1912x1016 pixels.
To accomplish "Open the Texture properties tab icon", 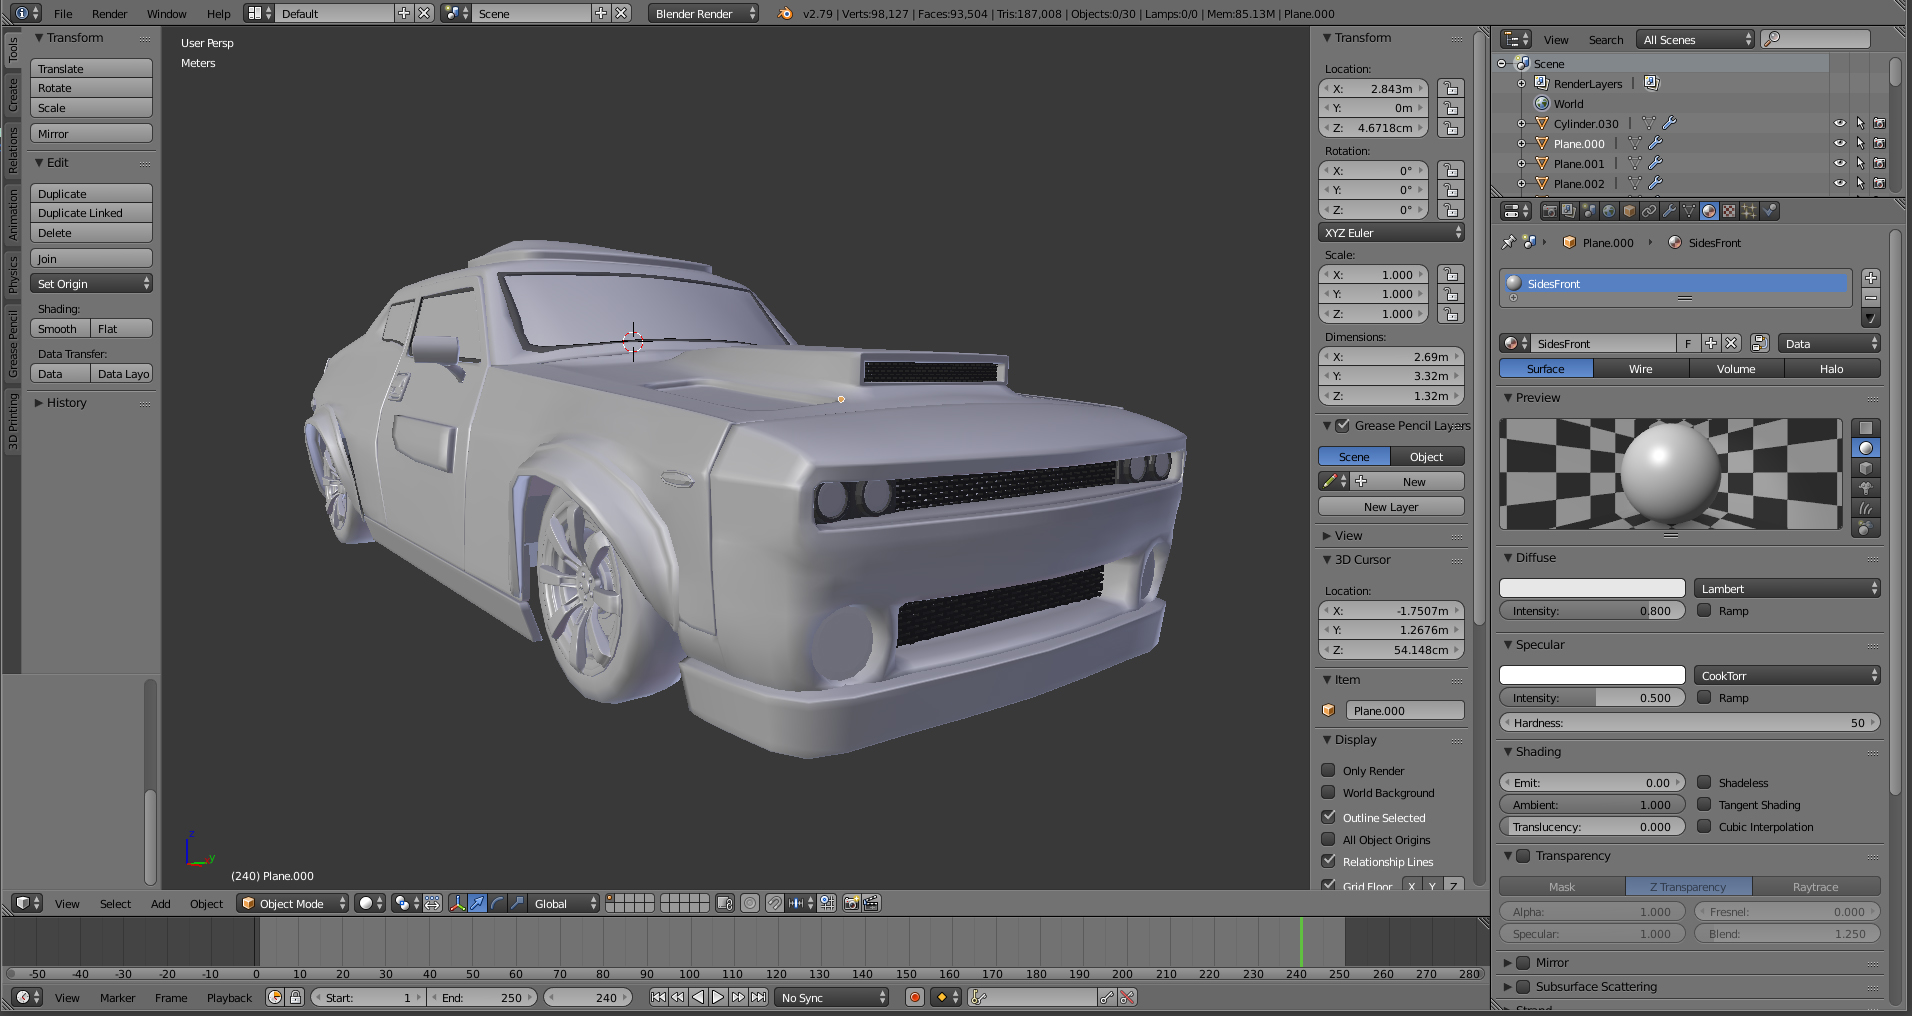I will (1729, 211).
